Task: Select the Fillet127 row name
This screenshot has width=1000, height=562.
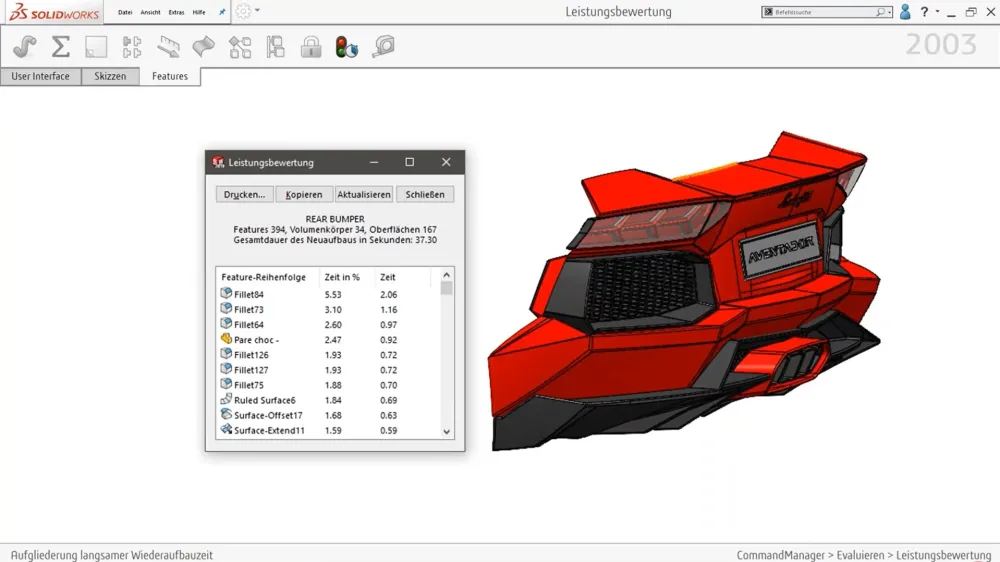Action: [x=251, y=370]
